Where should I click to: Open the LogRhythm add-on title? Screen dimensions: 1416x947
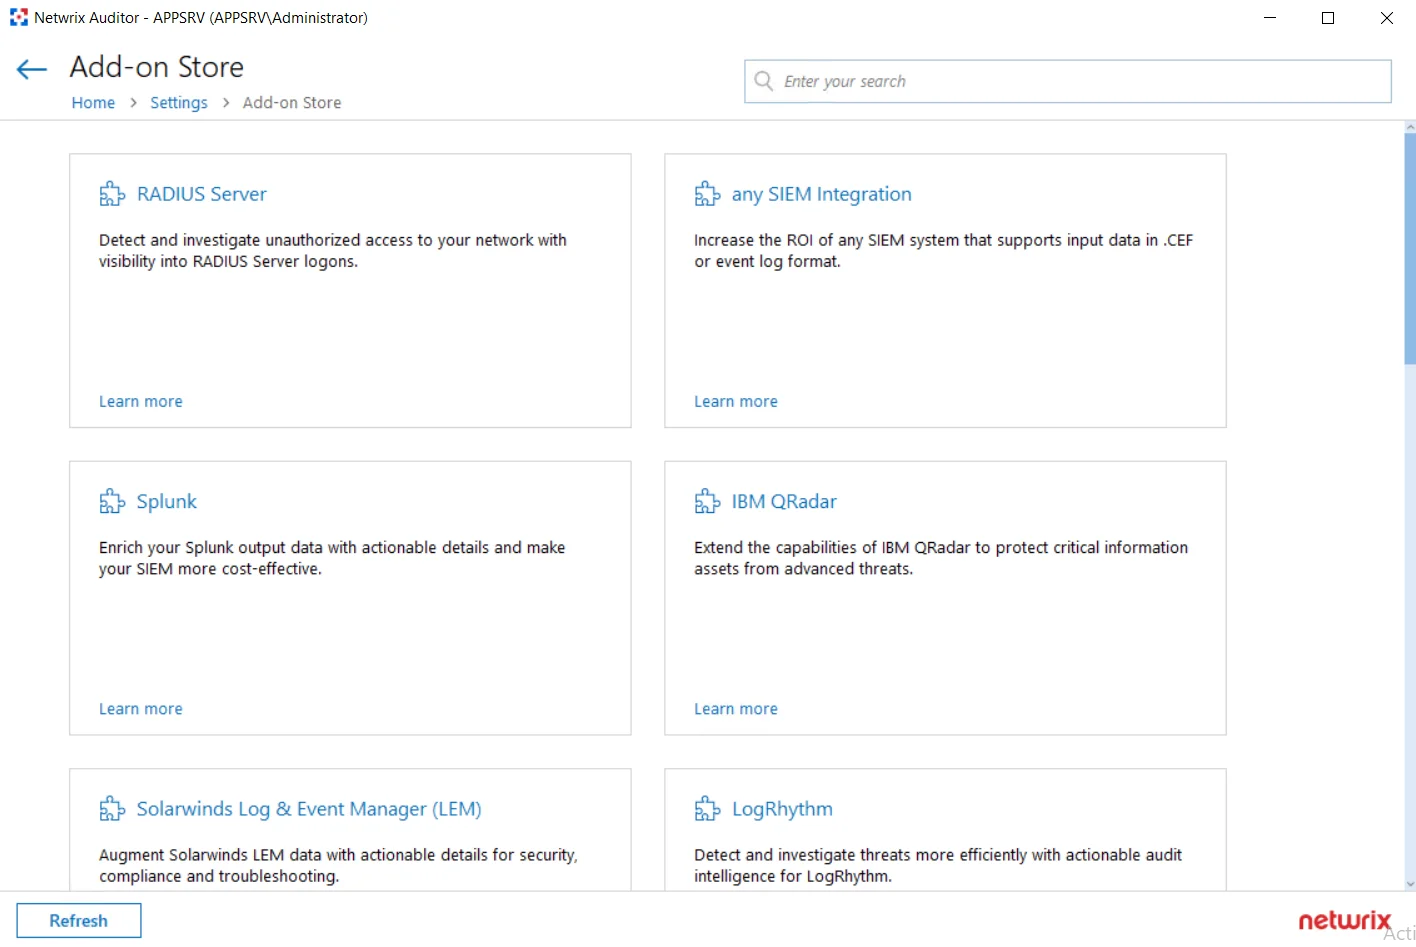coord(782,808)
